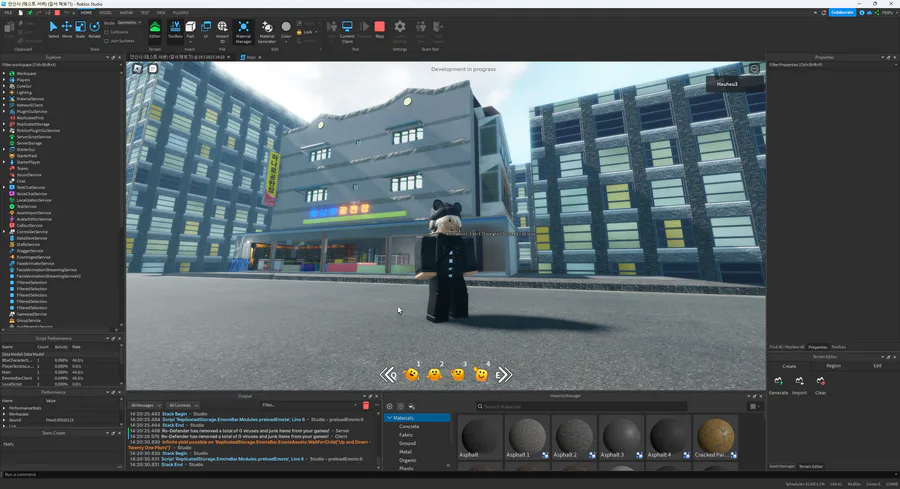Select the Ground material category
The image size is (900, 489).
(408, 443)
